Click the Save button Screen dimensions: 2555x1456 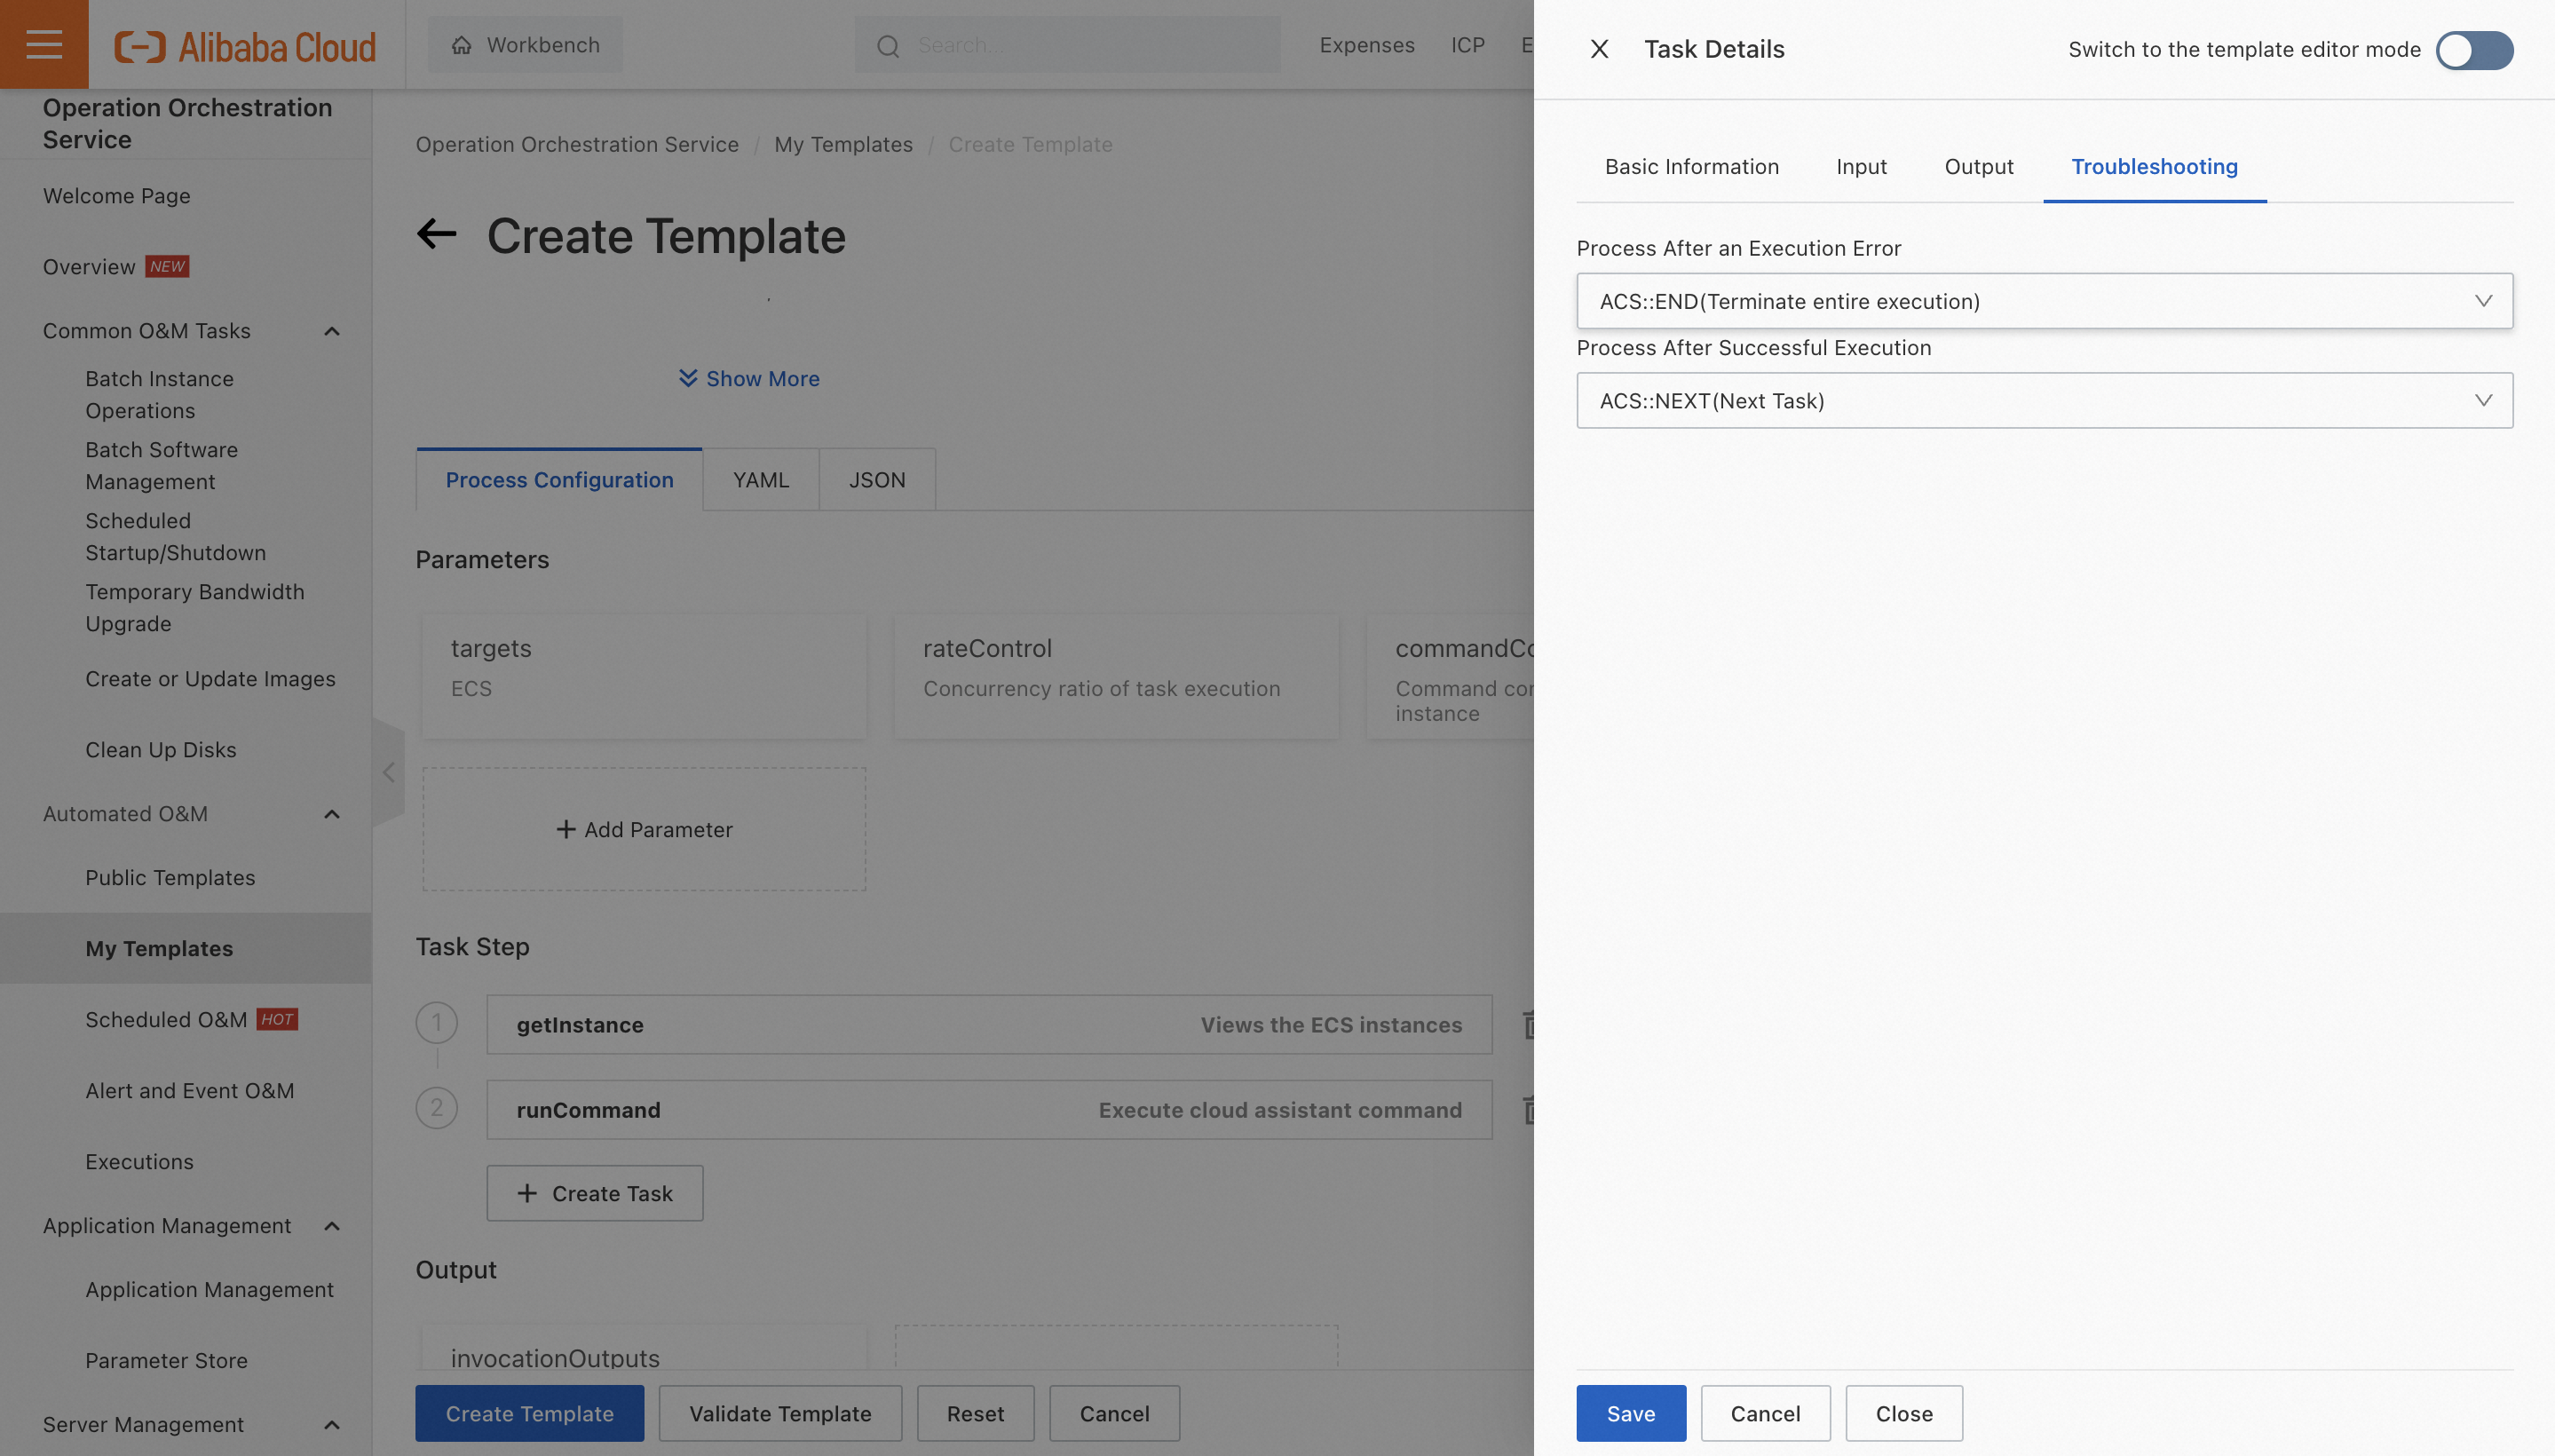click(x=1630, y=1413)
